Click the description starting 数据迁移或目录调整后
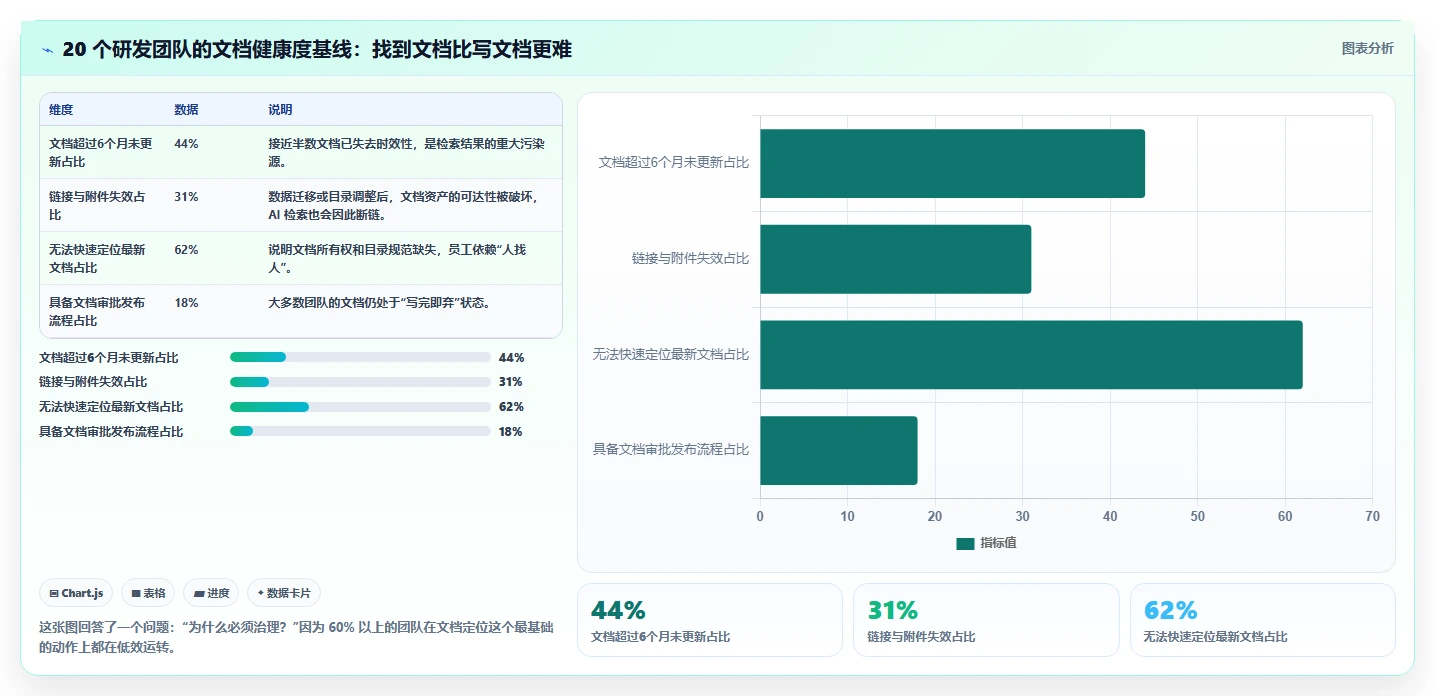This screenshot has height=696, width=1435. point(403,206)
